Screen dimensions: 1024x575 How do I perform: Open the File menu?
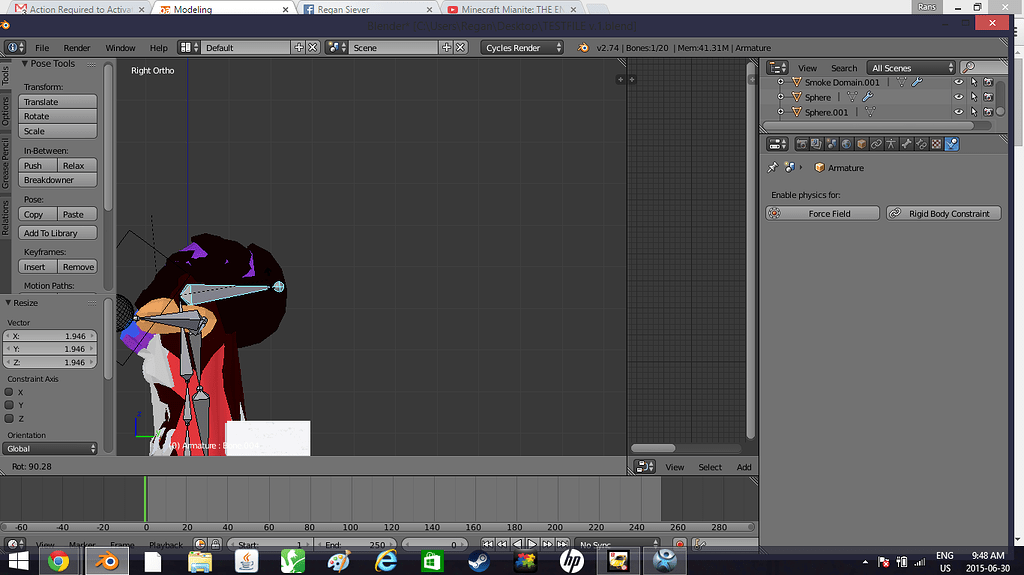[42, 48]
